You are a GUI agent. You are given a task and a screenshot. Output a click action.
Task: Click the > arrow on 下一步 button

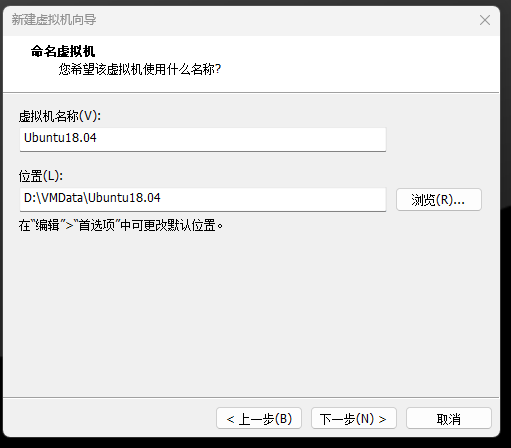(x=382, y=419)
